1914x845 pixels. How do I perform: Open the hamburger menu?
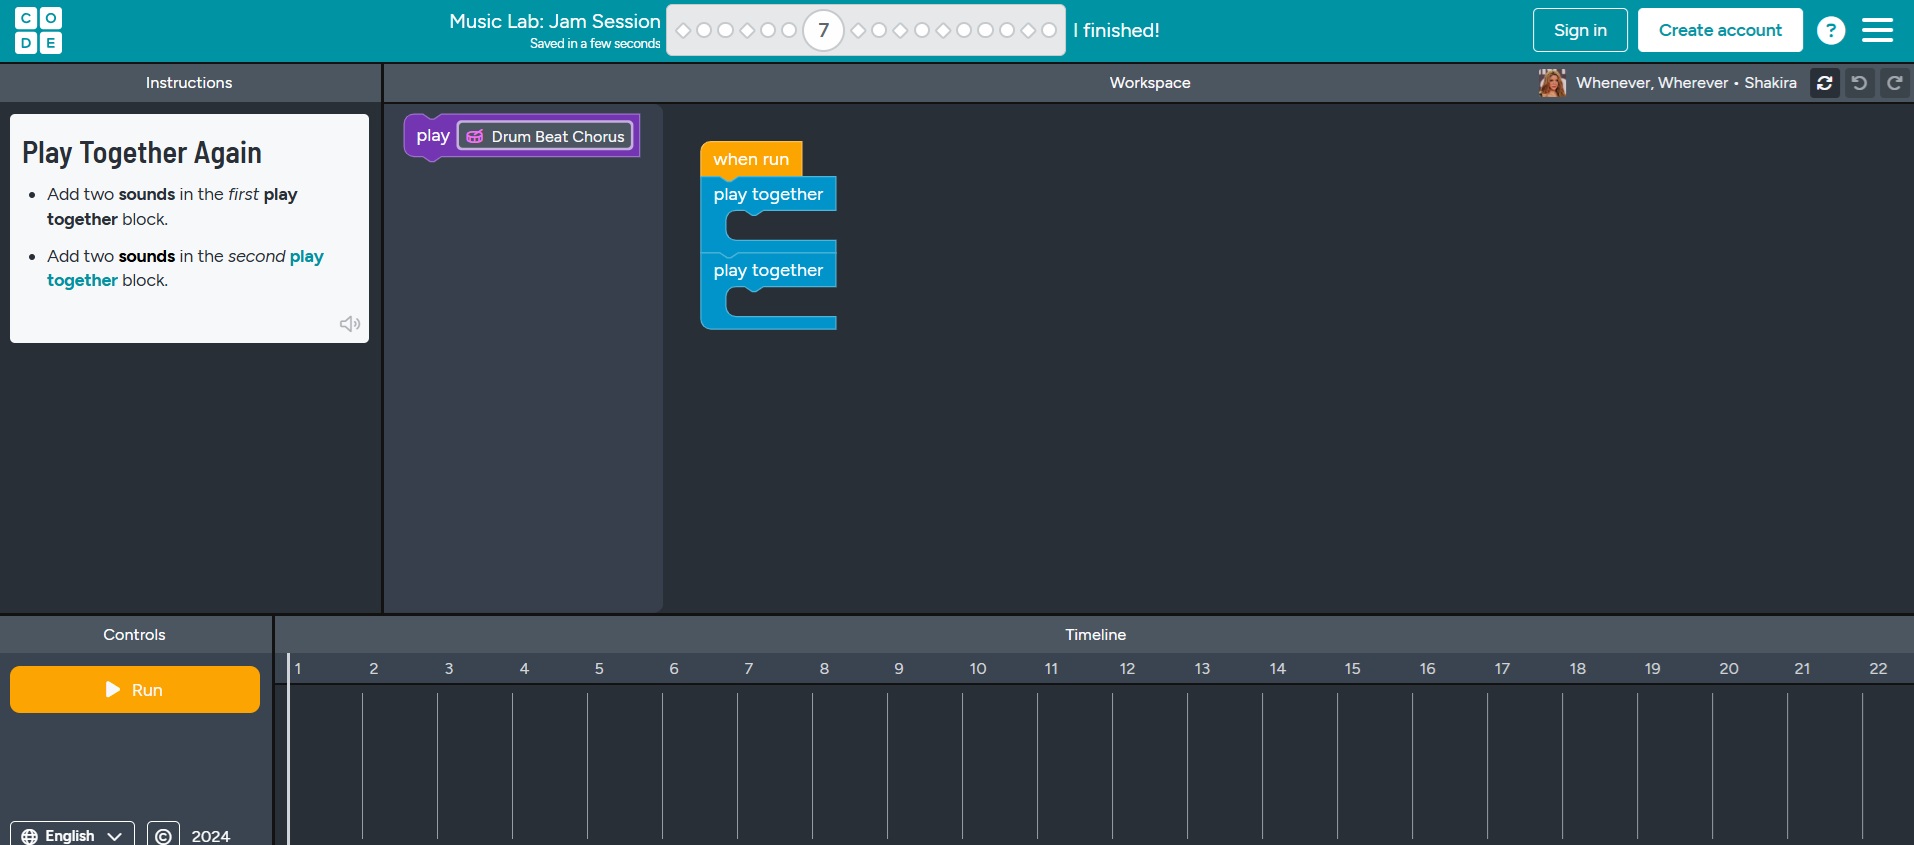click(1877, 30)
